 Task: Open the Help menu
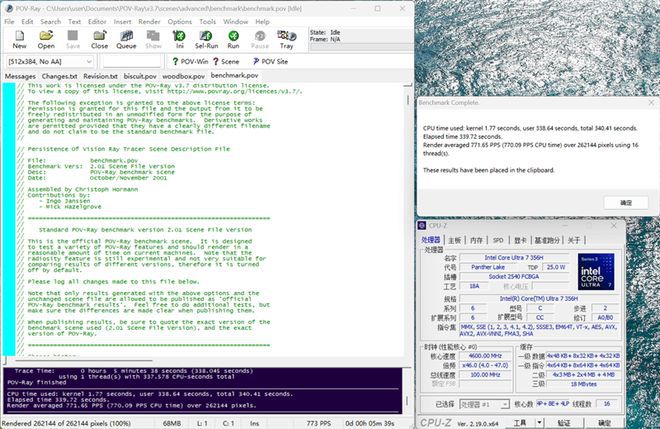click(262, 21)
